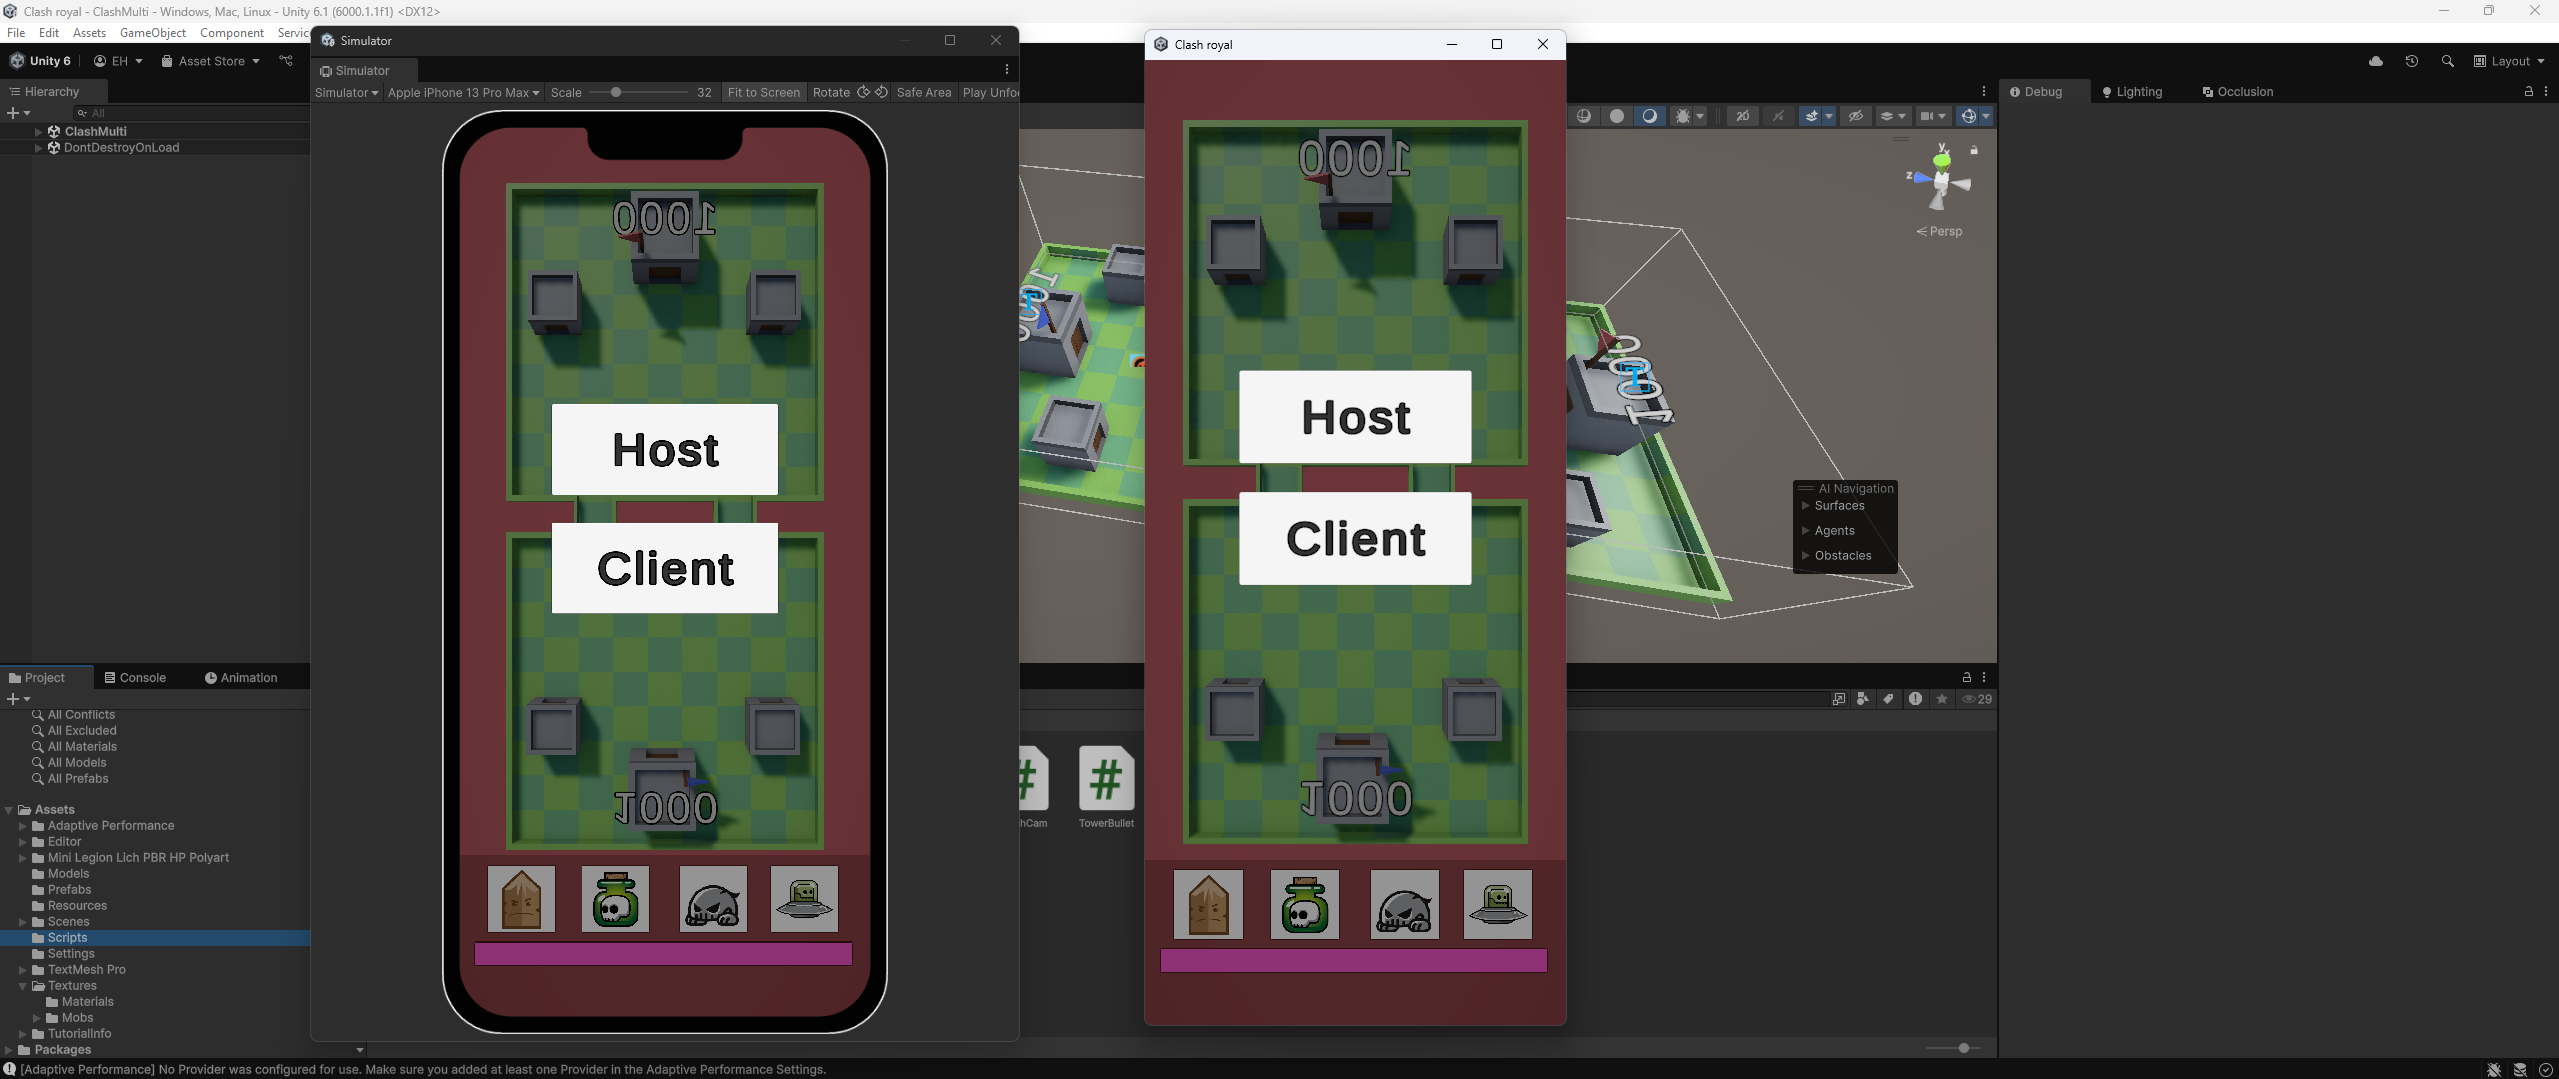Image resolution: width=2559 pixels, height=1079 pixels.
Task: Switch to the Console tab
Action: pyautogui.click(x=135, y=677)
